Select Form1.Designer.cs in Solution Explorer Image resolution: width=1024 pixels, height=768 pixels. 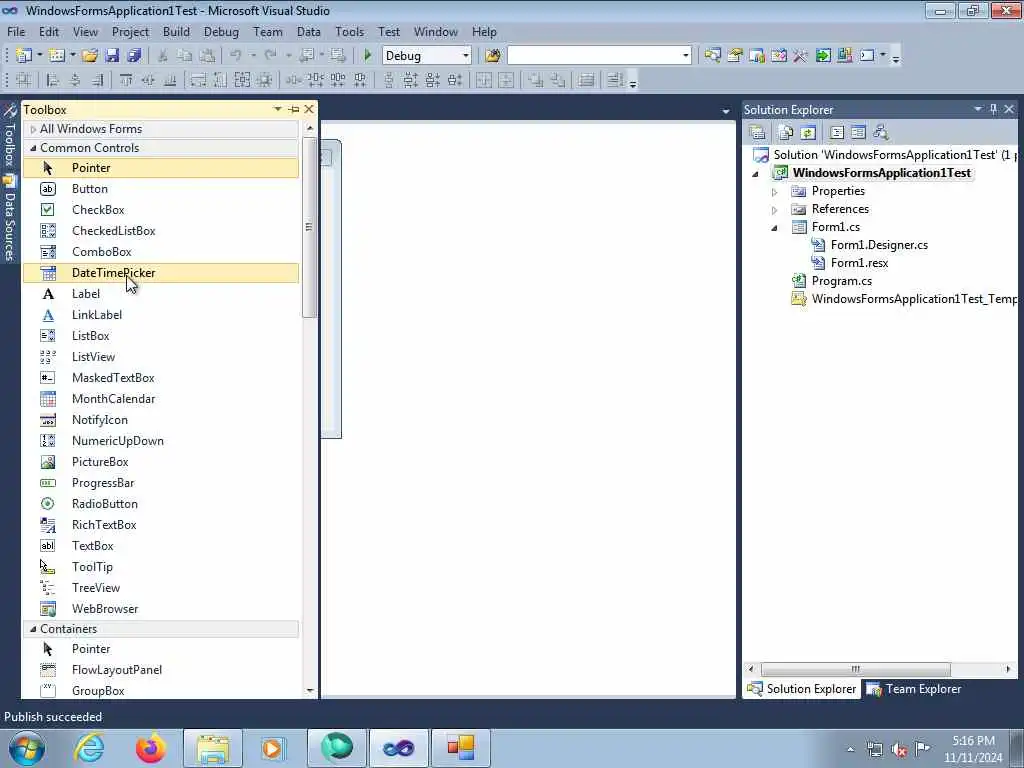click(879, 245)
